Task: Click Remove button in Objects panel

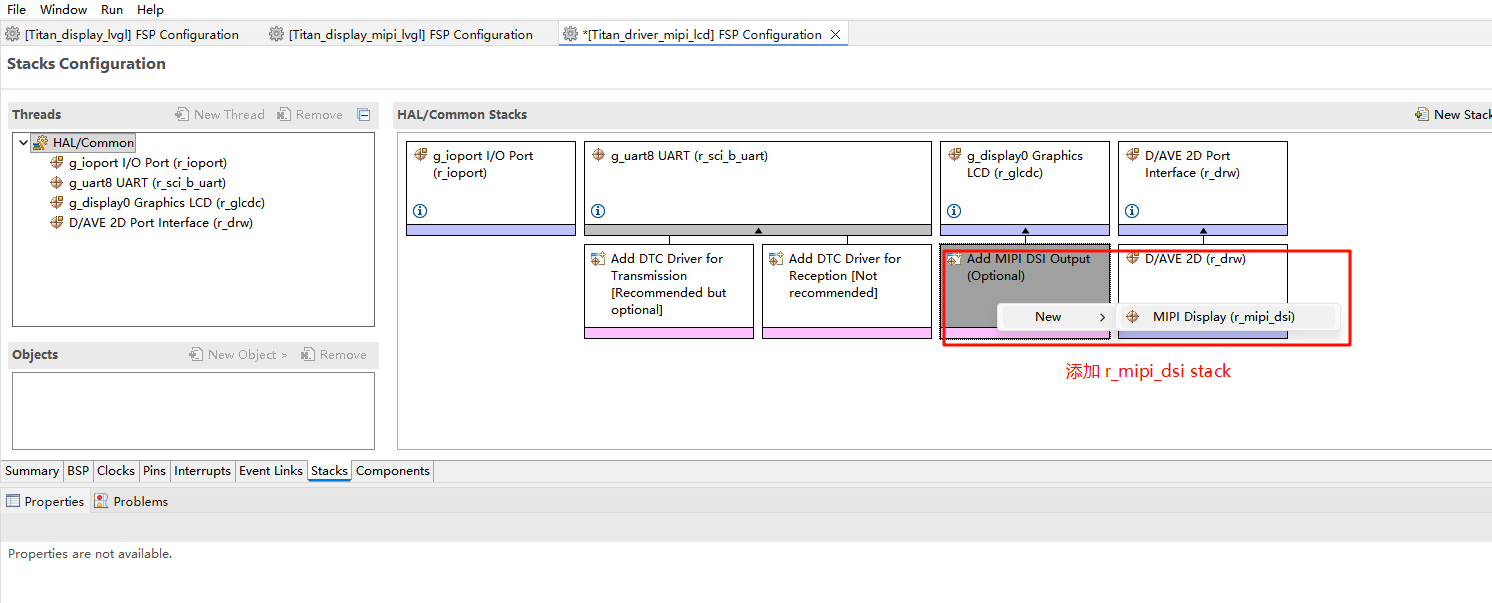Action: click(334, 355)
